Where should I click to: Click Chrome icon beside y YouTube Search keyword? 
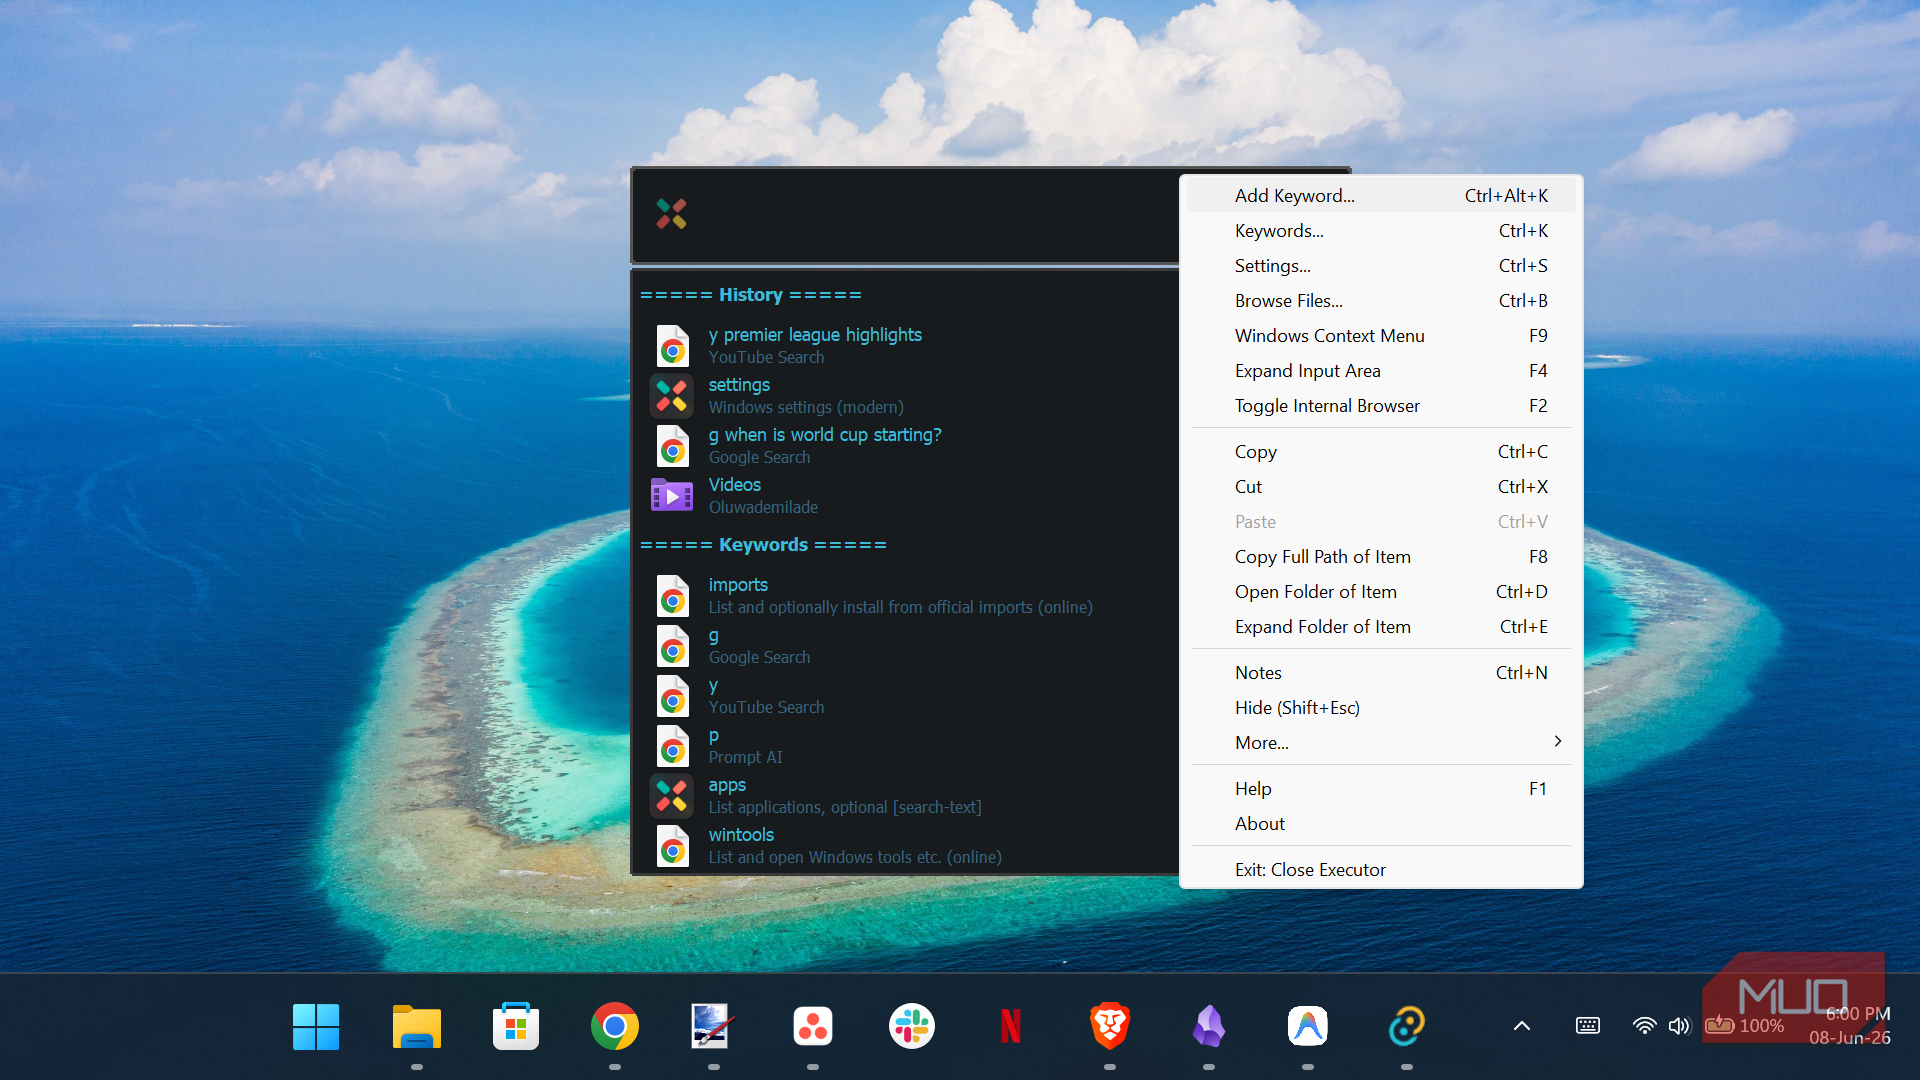[x=672, y=696]
